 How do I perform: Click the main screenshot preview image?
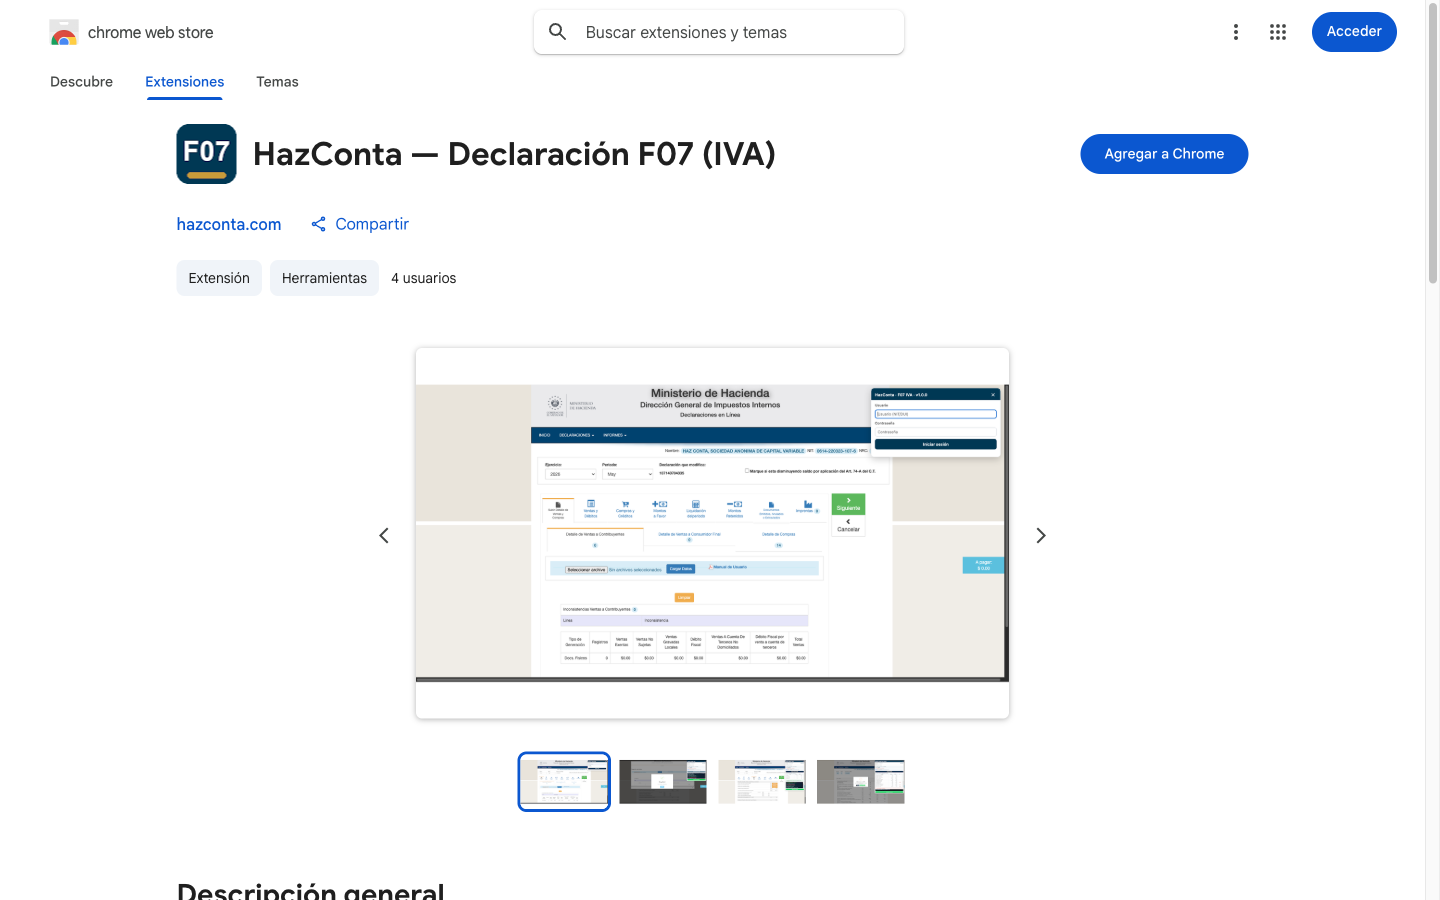(712, 533)
